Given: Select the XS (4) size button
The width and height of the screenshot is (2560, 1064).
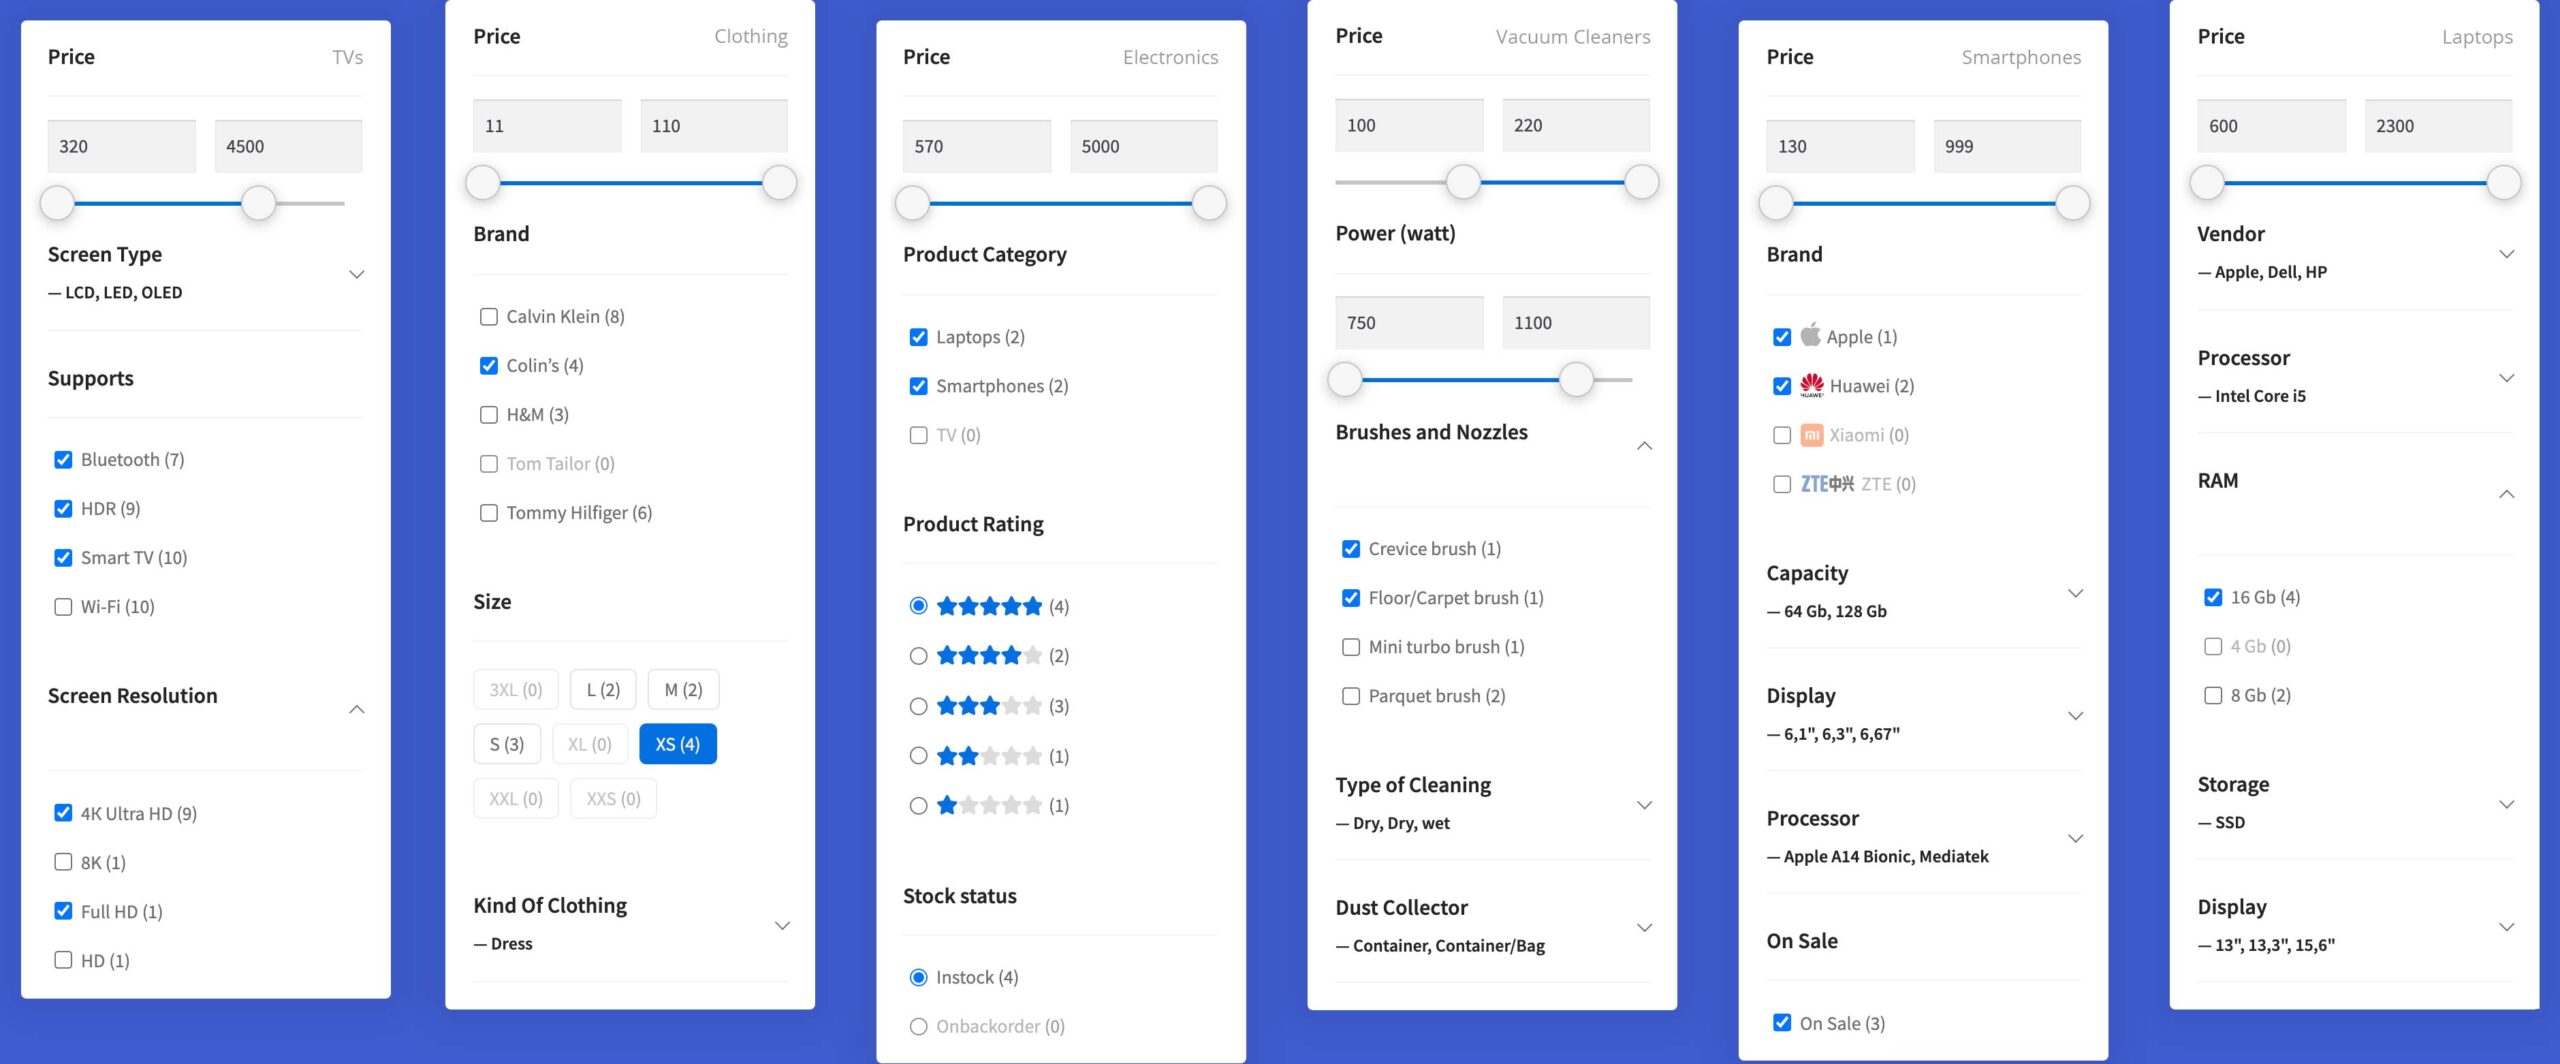Looking at the screenshot, I should 677,744.
